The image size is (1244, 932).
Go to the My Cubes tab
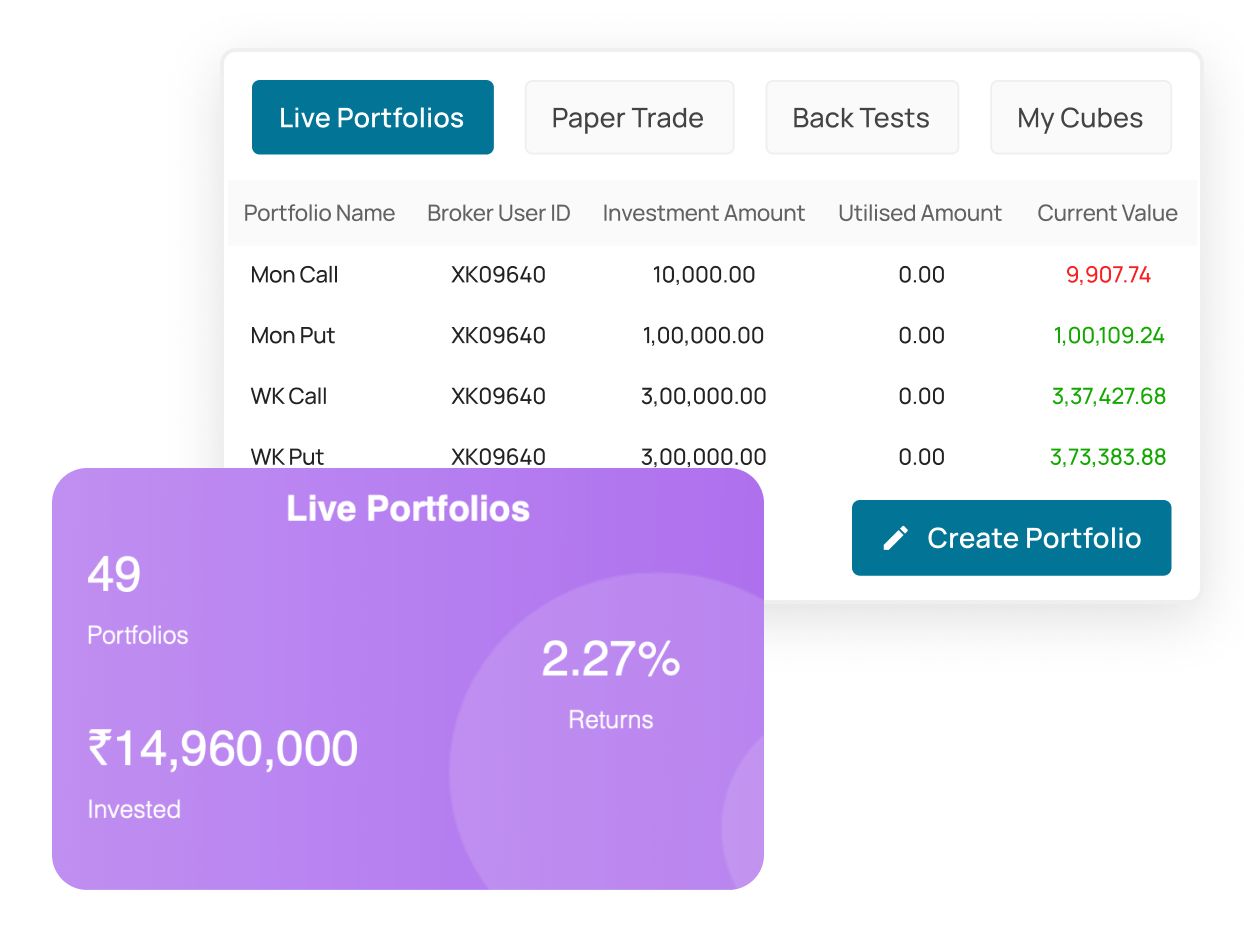click(x=1080, y=117)
